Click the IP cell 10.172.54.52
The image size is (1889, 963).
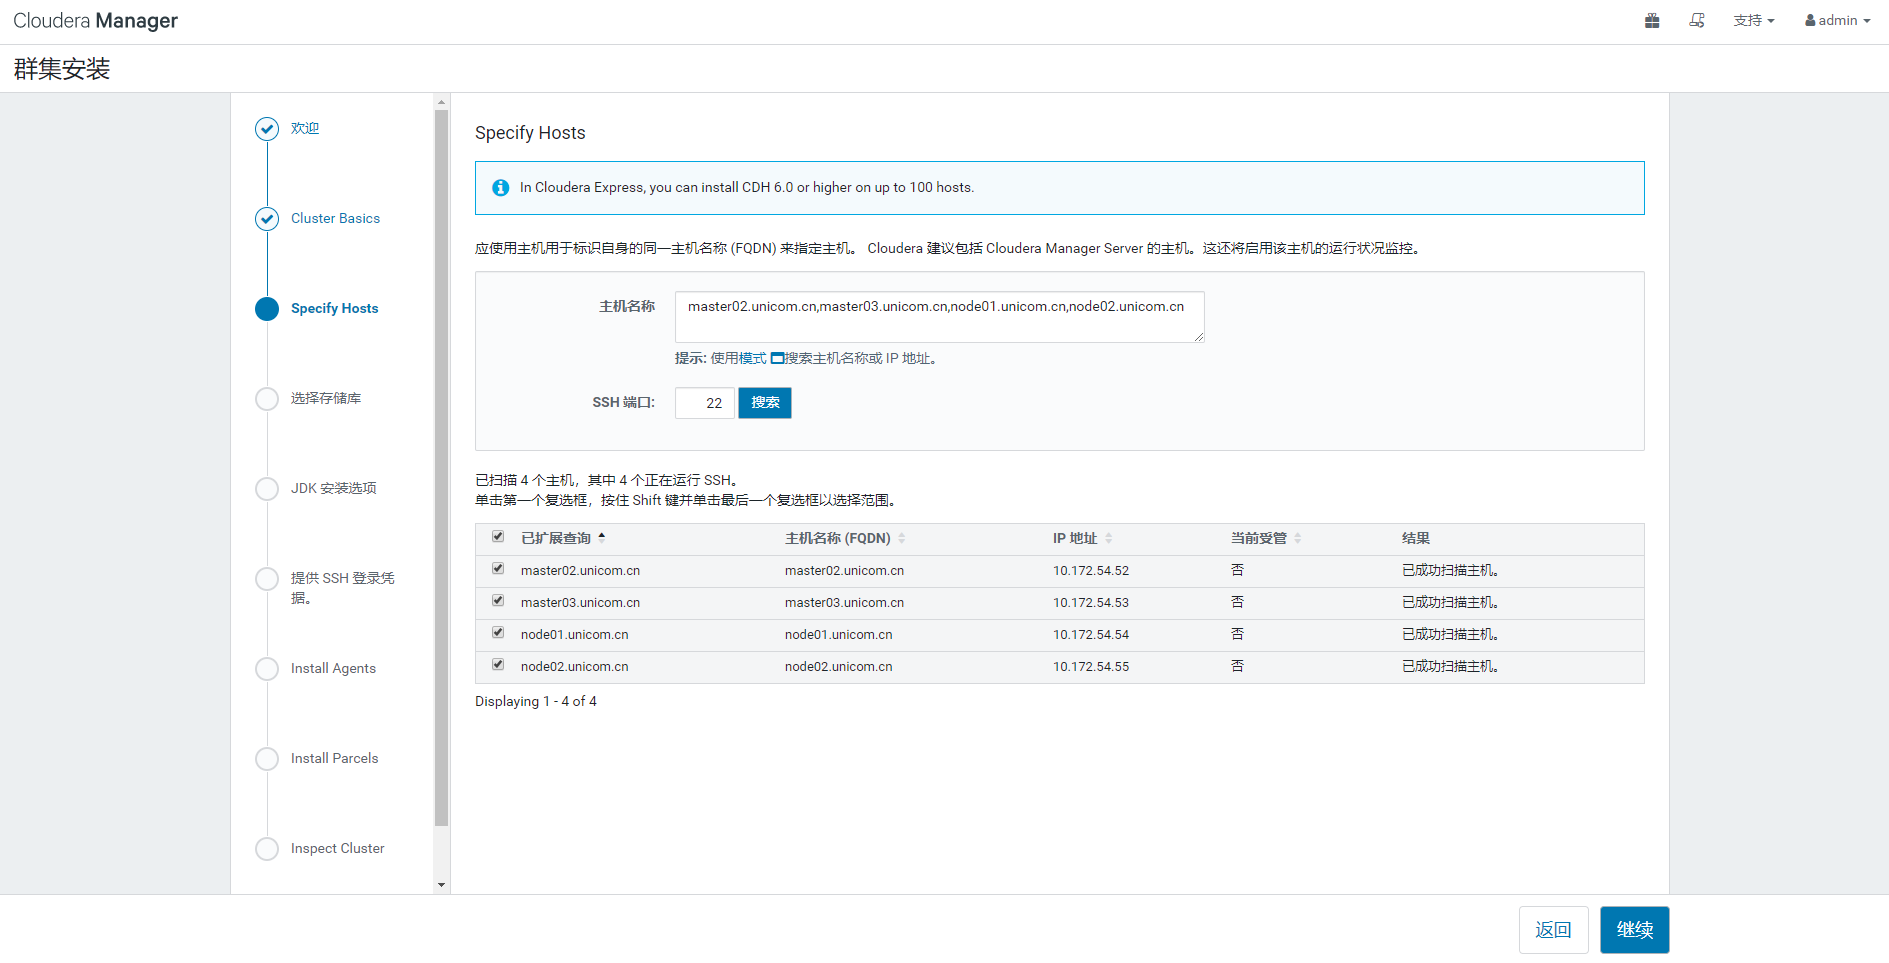[1090, 571]
